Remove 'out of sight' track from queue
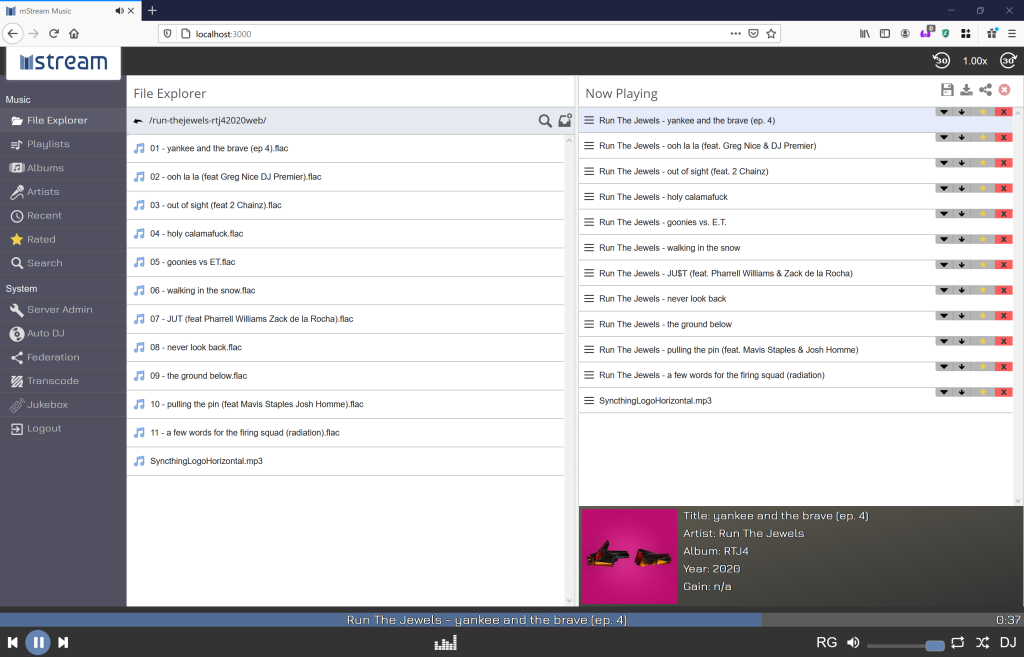Image resolution: width=1024 pixels, height=657 pixels. [x=1003, y=163]
